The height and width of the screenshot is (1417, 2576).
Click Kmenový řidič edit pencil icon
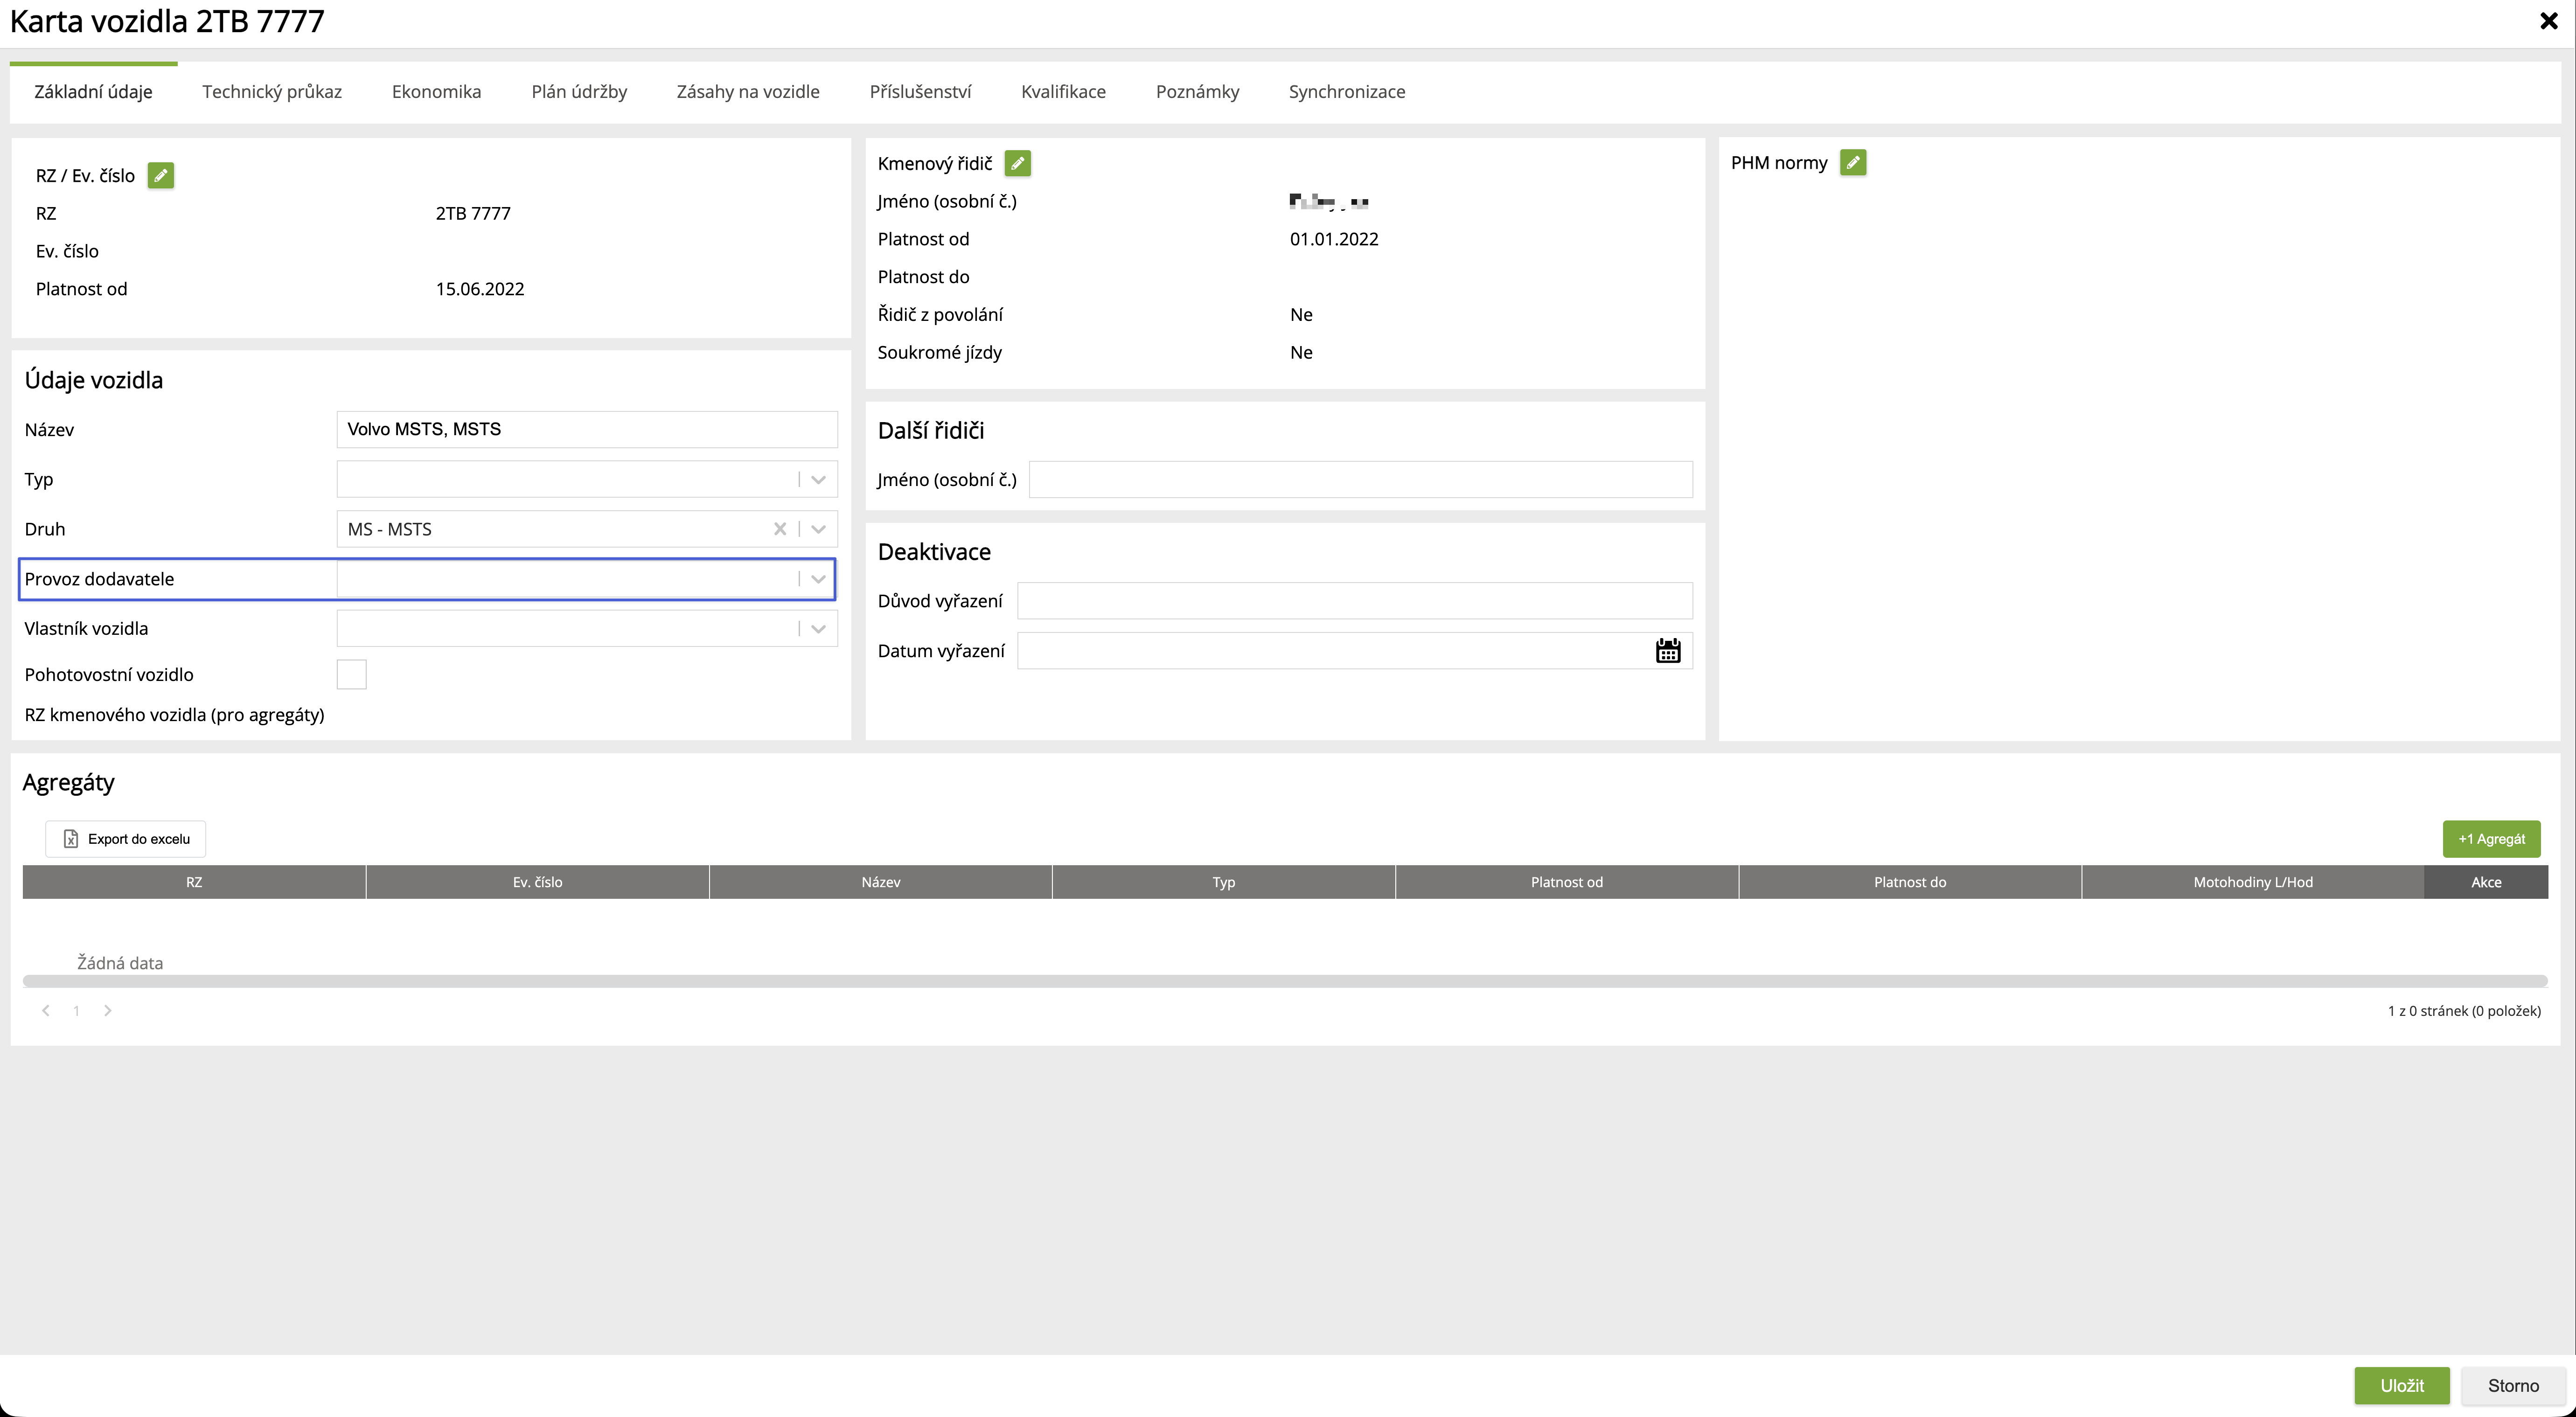point(1017,163)
